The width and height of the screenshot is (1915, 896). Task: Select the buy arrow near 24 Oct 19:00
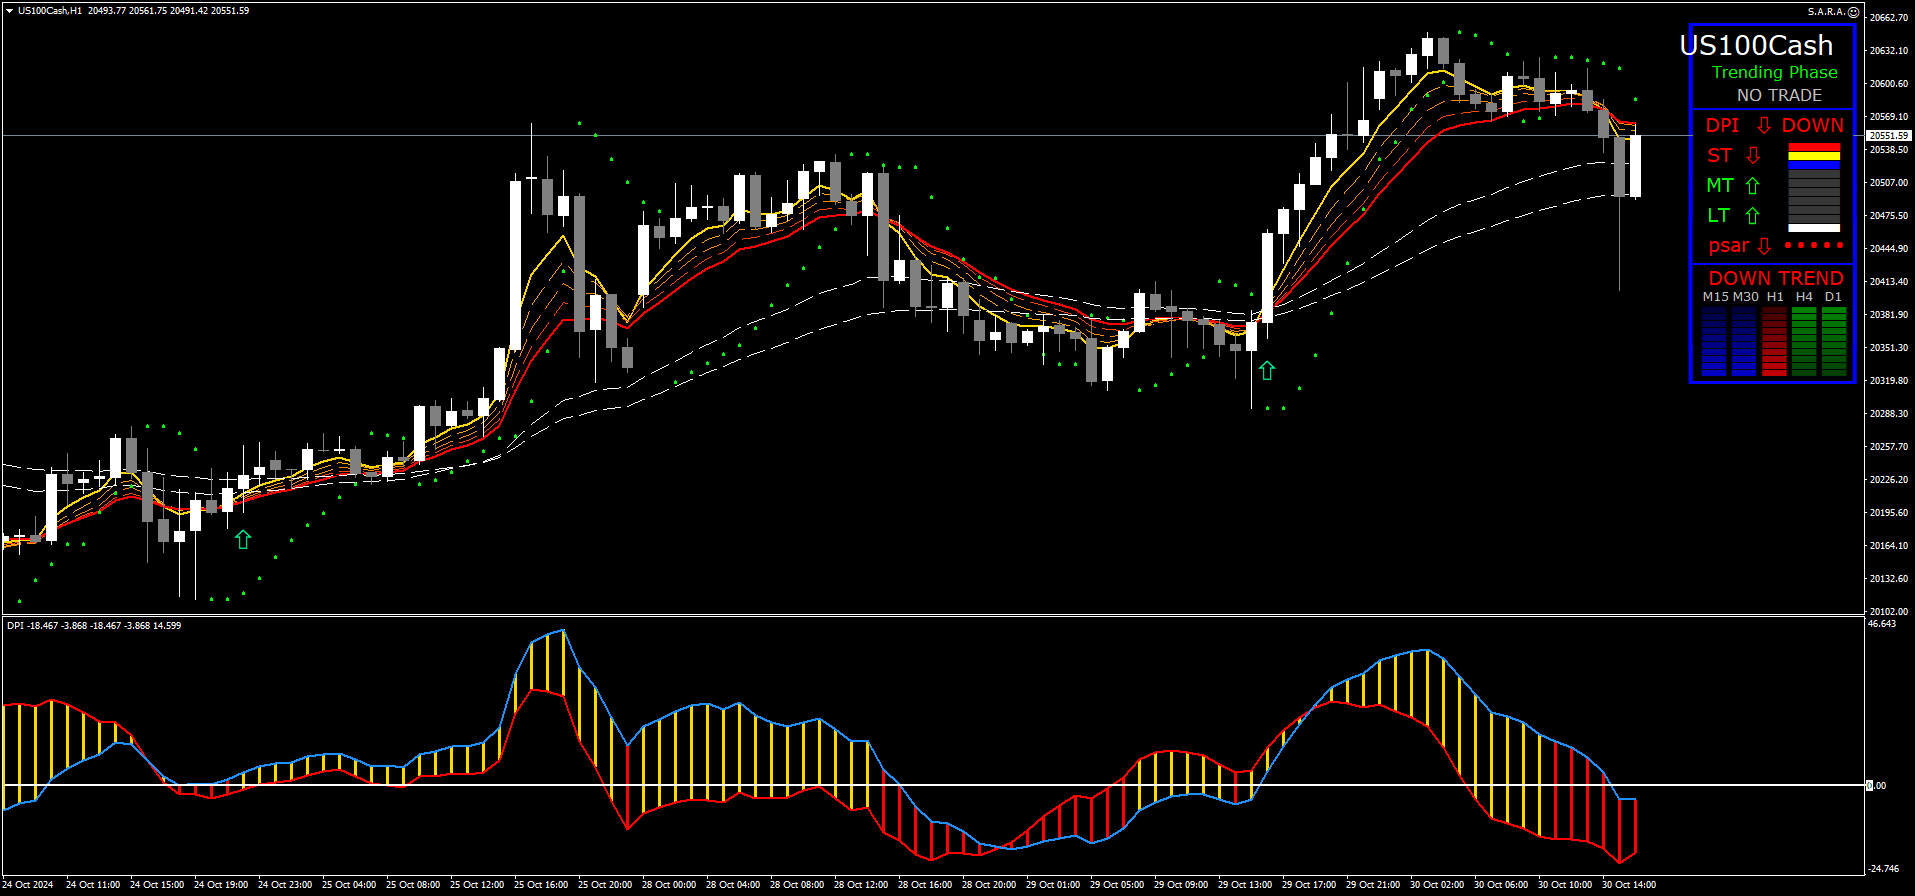tap(243, 540)
